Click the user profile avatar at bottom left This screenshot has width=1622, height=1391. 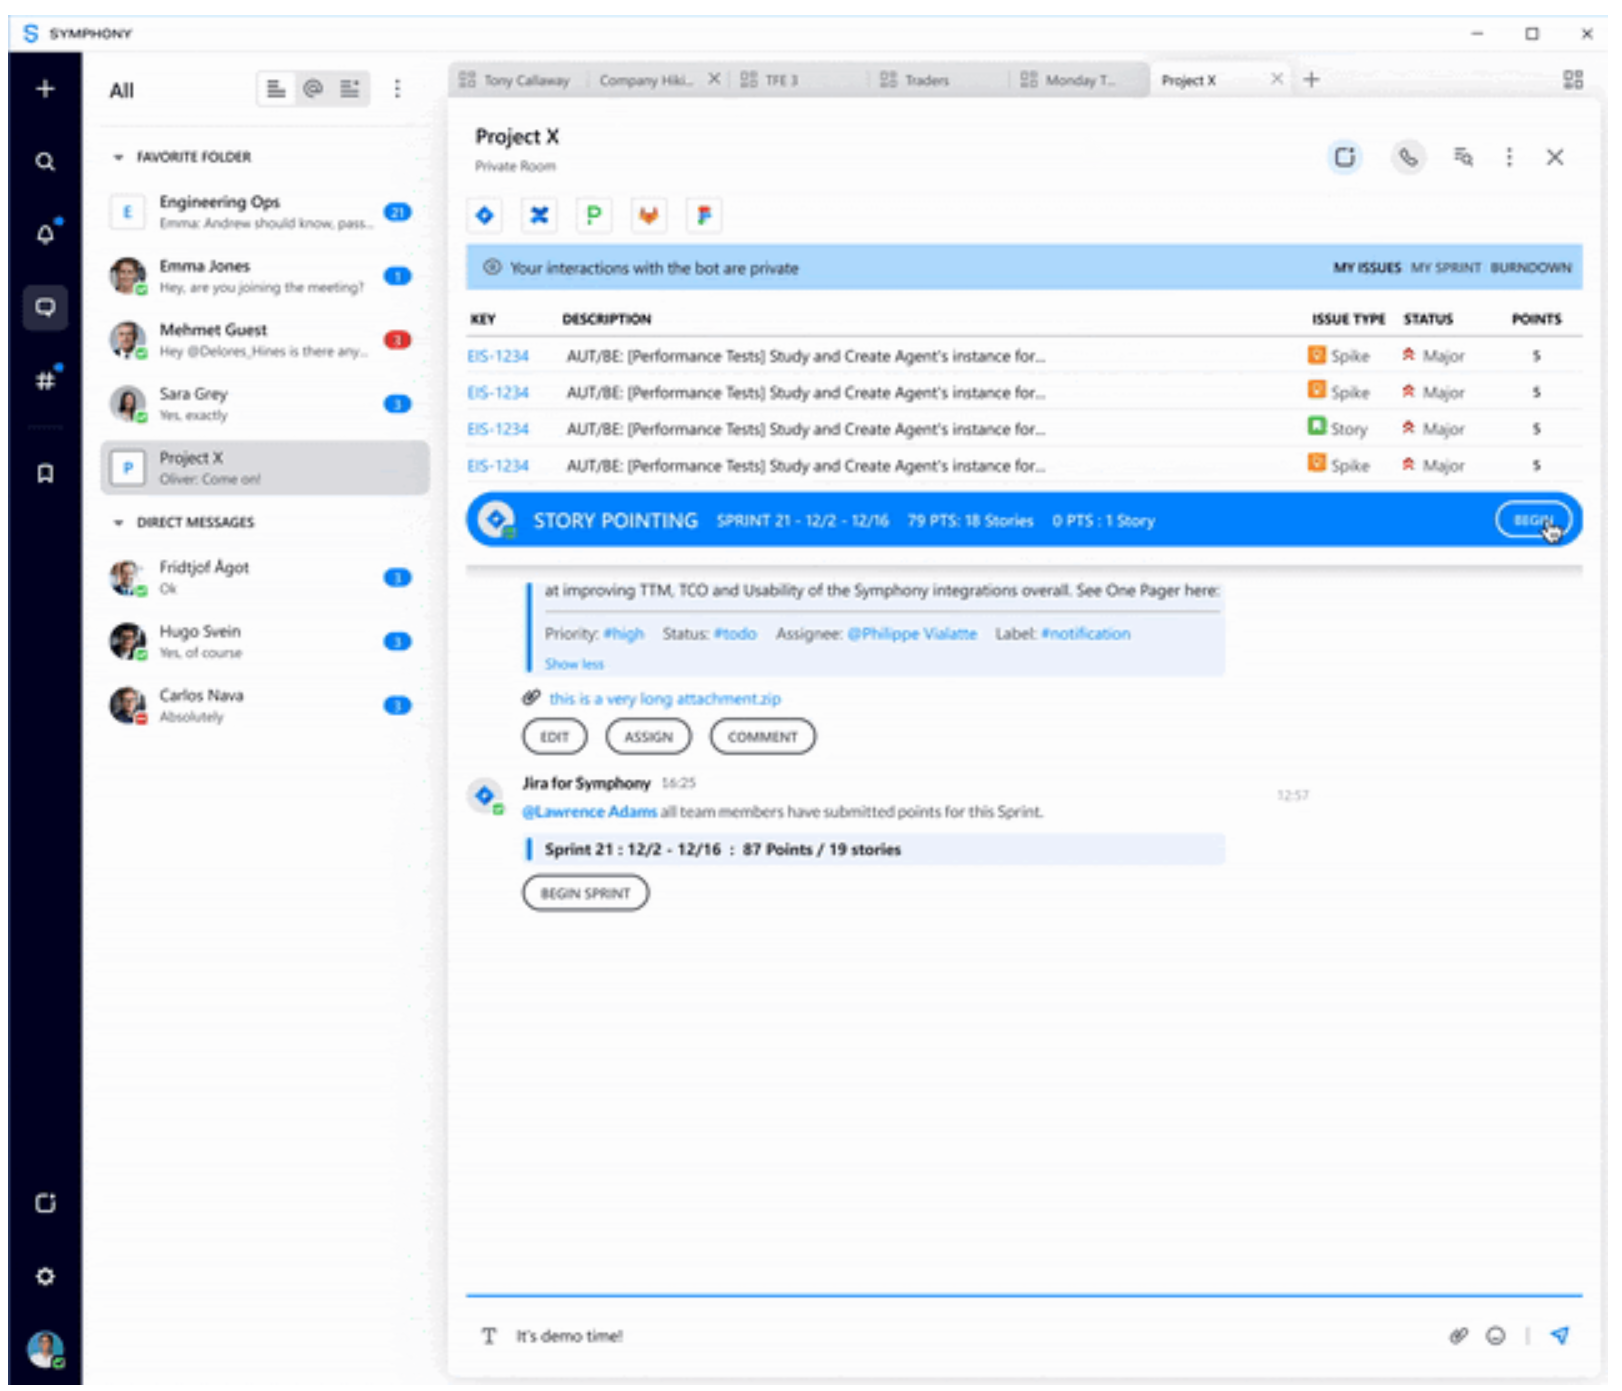point(45,1350)
